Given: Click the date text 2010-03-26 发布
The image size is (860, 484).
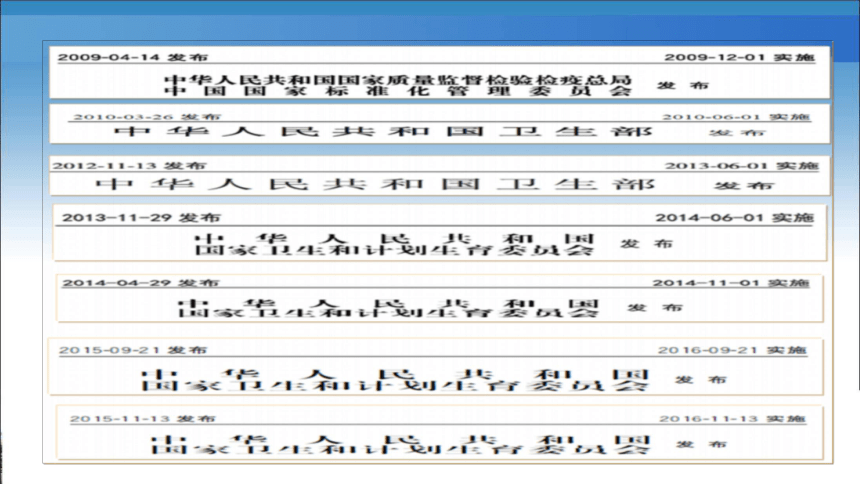Looking at the screenshot, I should pos(147,117).
